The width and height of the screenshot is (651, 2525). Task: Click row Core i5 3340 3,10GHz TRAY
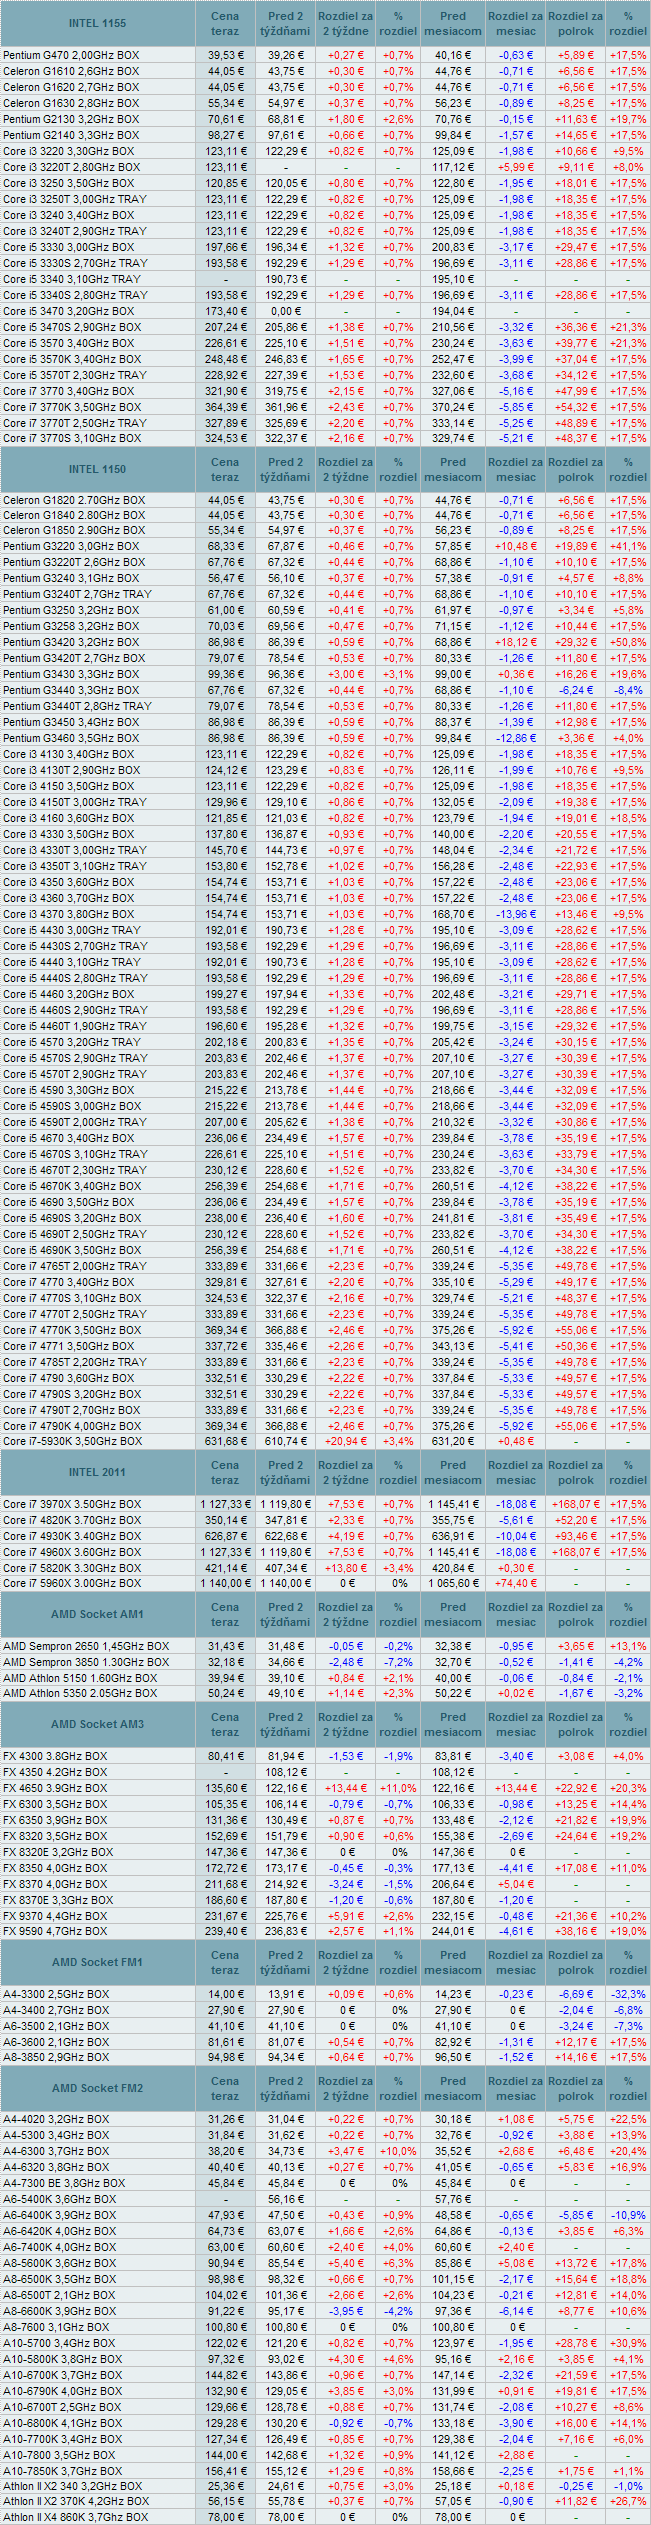coord(325,279)
